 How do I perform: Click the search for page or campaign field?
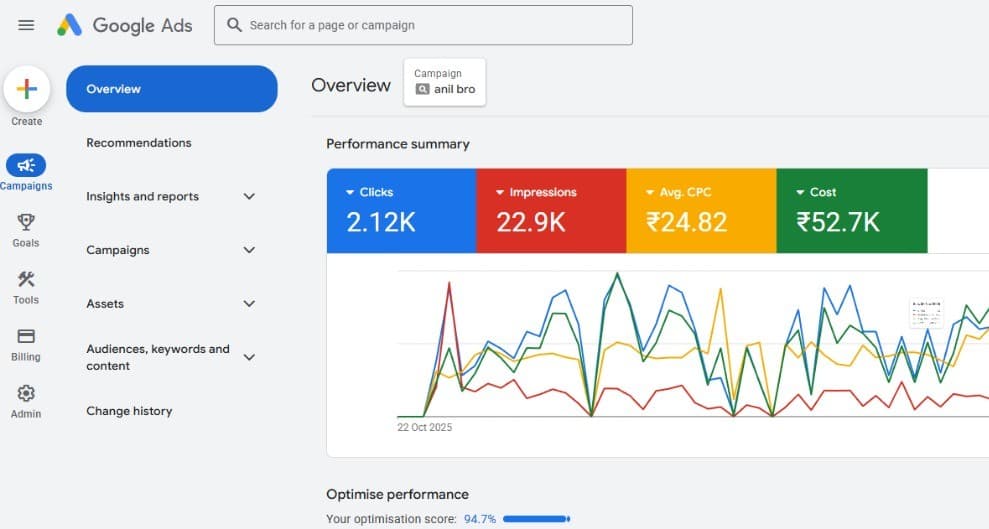click(423, 25)
